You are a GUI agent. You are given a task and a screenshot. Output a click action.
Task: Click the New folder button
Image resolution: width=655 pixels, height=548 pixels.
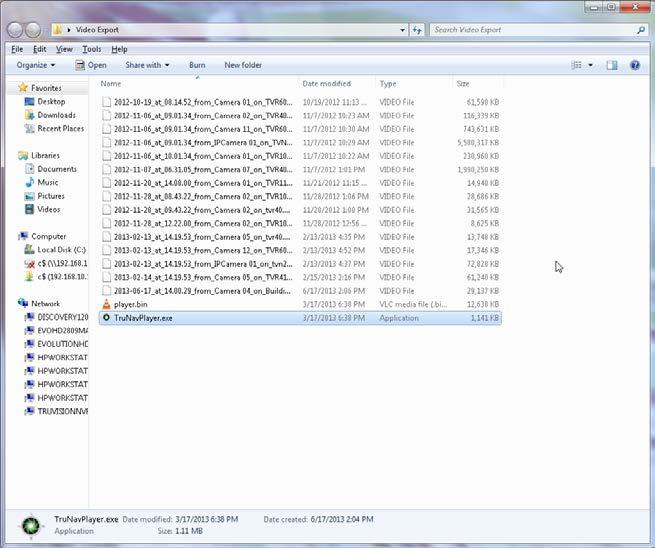click(x=243, y=65)
